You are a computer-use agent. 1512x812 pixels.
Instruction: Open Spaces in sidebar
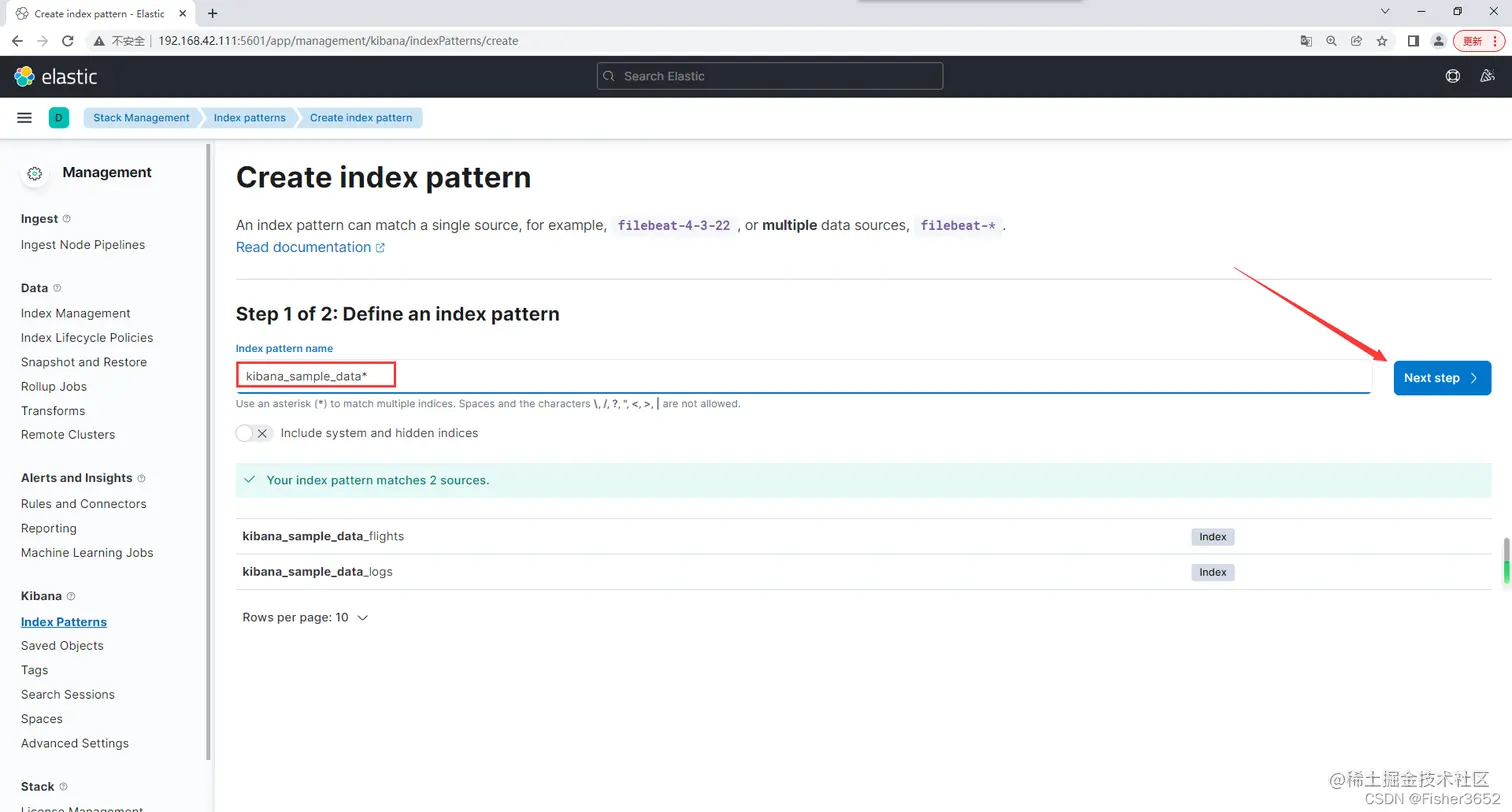coord(42,720)
